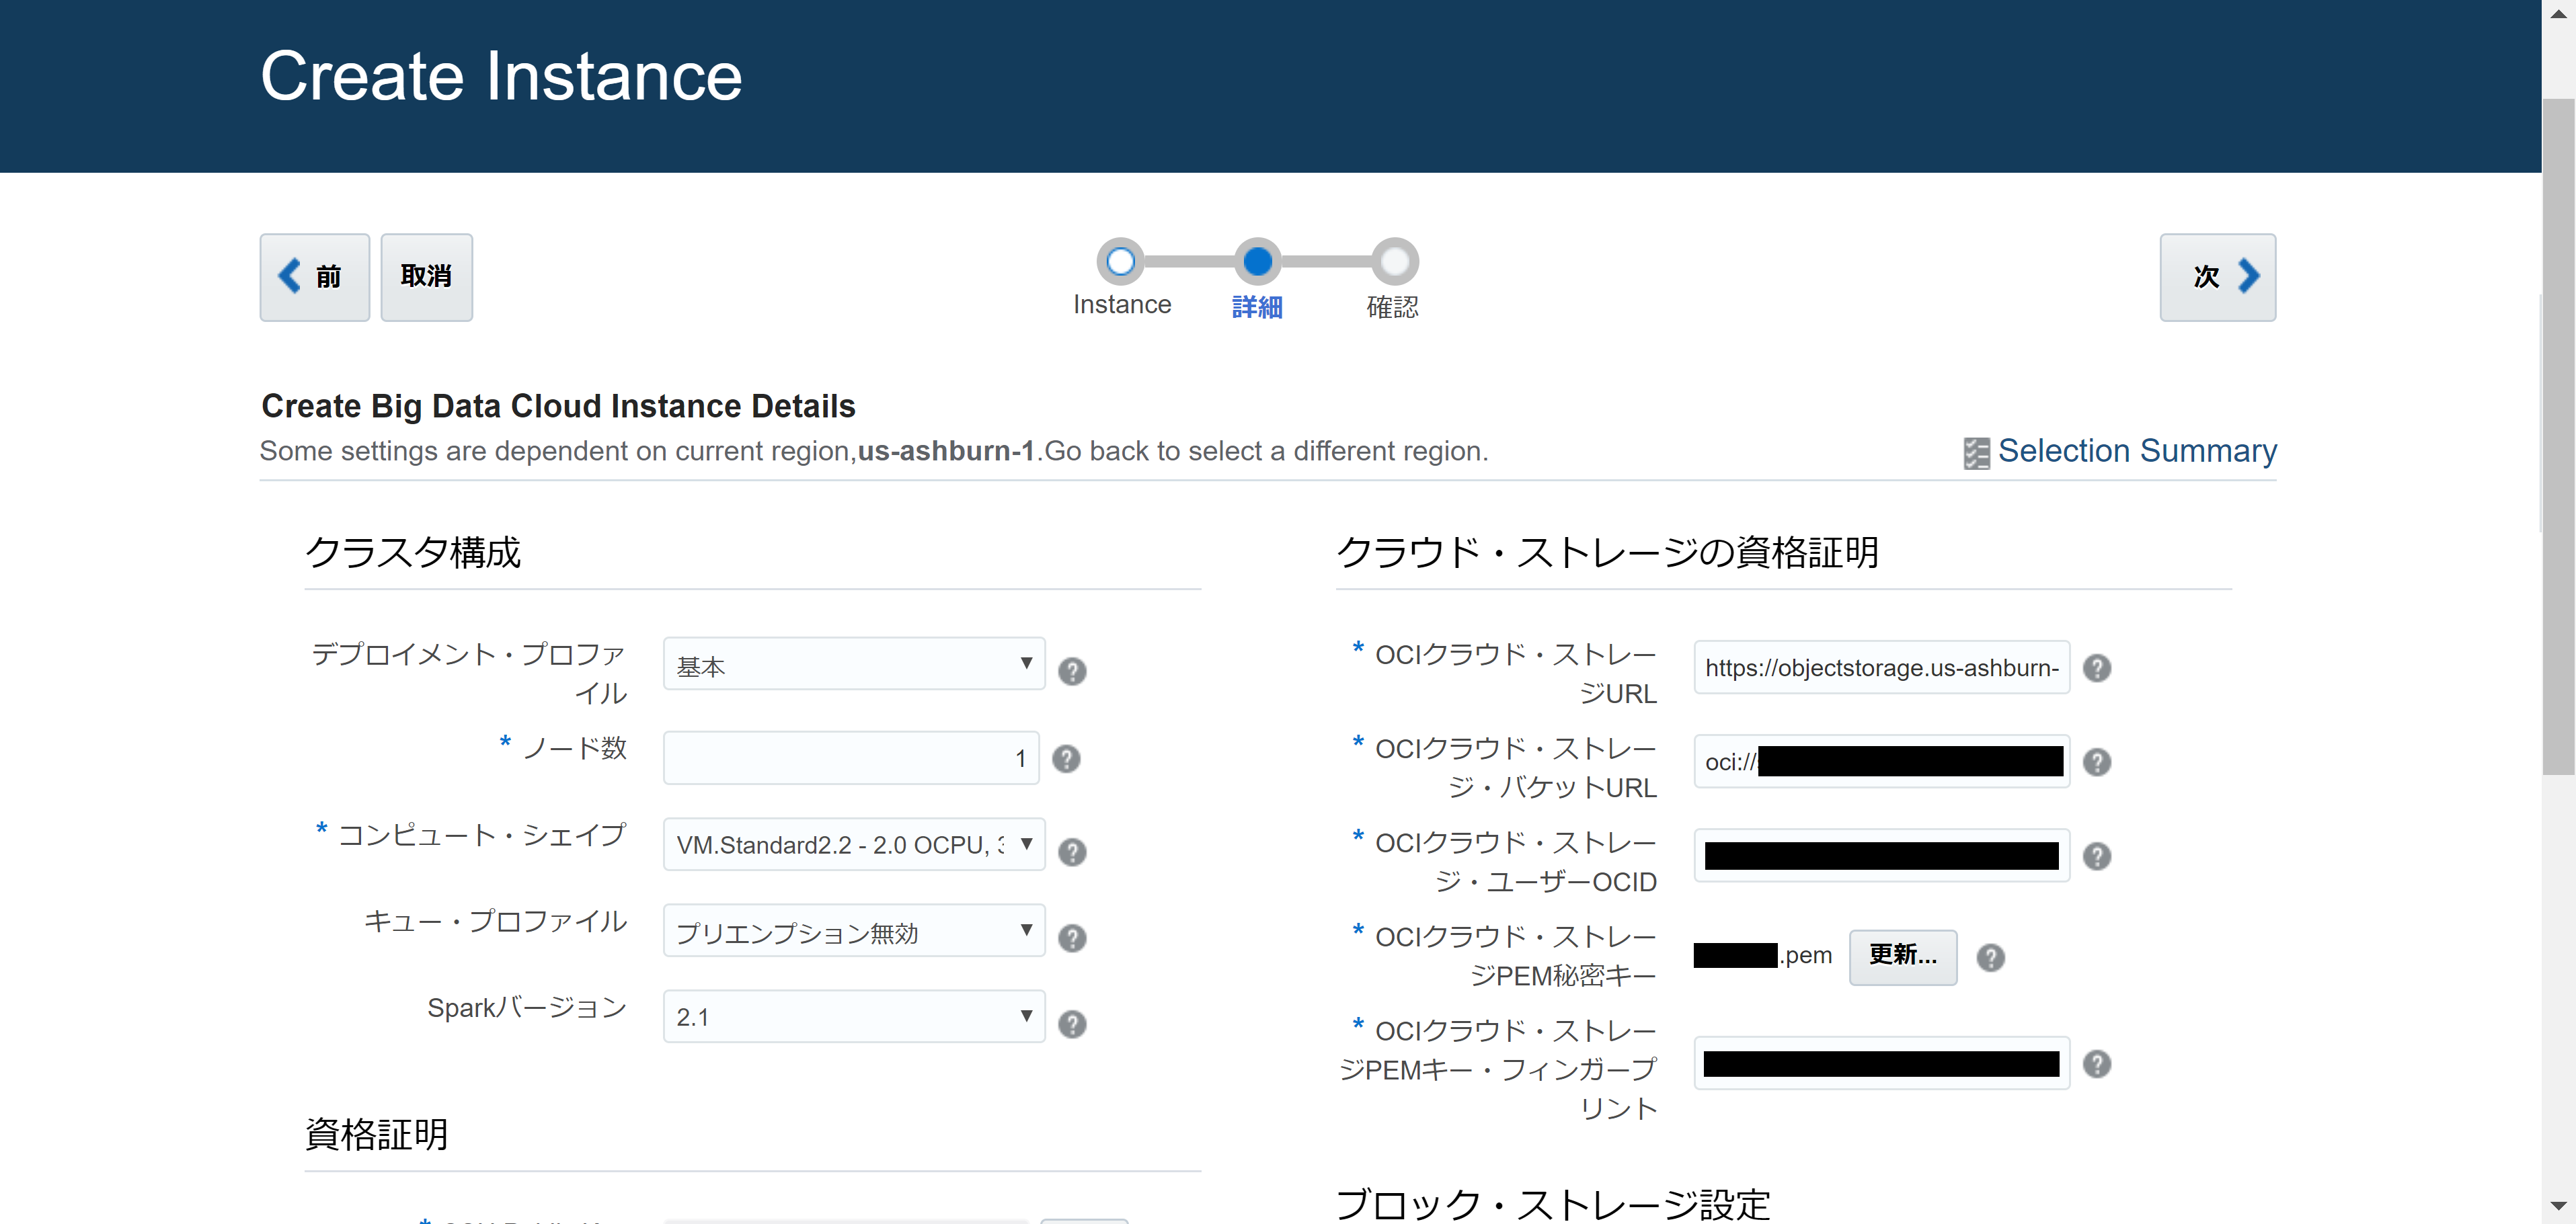Click help icon next to PEM fingerprint field
Viewport: 2576px width, 1224px height.
[2096, 1063]
